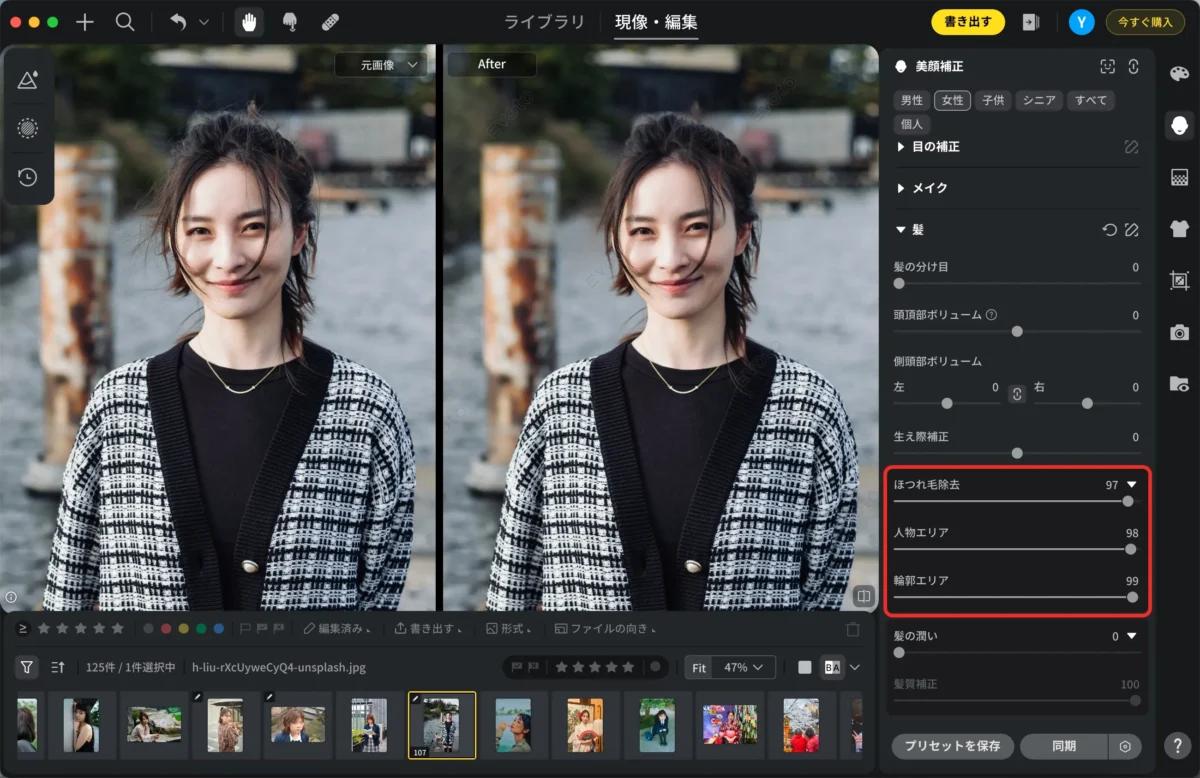This screenshot has height=778, width=1200.
Task: Select the 女性 gender filter
Action: pyautogui.click(x=953, y=100)
